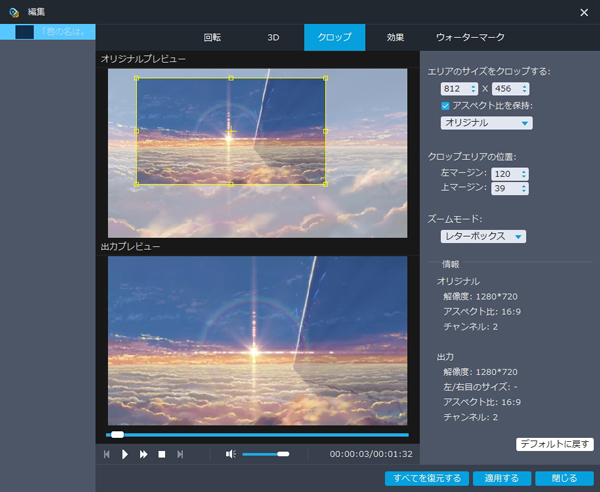Select the クロップ tab
Screen dimensions: 600x492
point(334,37)
